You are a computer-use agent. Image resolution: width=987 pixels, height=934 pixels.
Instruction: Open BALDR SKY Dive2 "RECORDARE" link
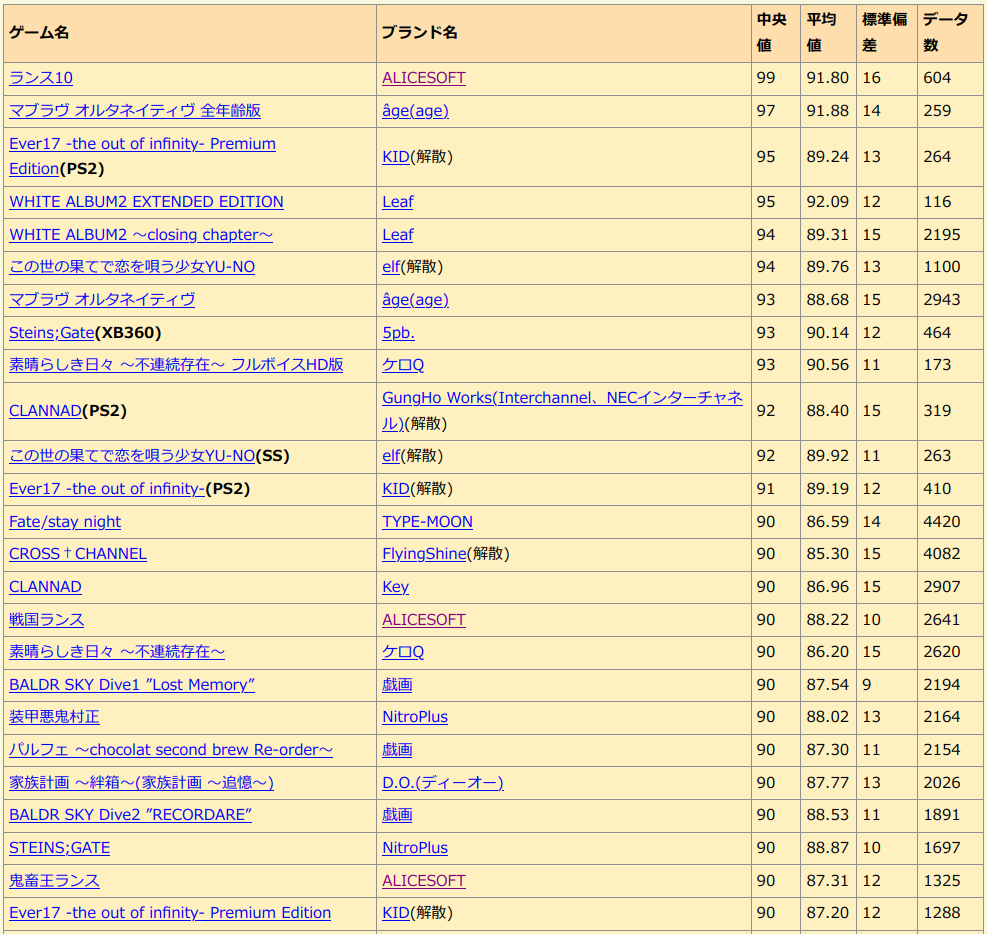click(x=130, y=815)
